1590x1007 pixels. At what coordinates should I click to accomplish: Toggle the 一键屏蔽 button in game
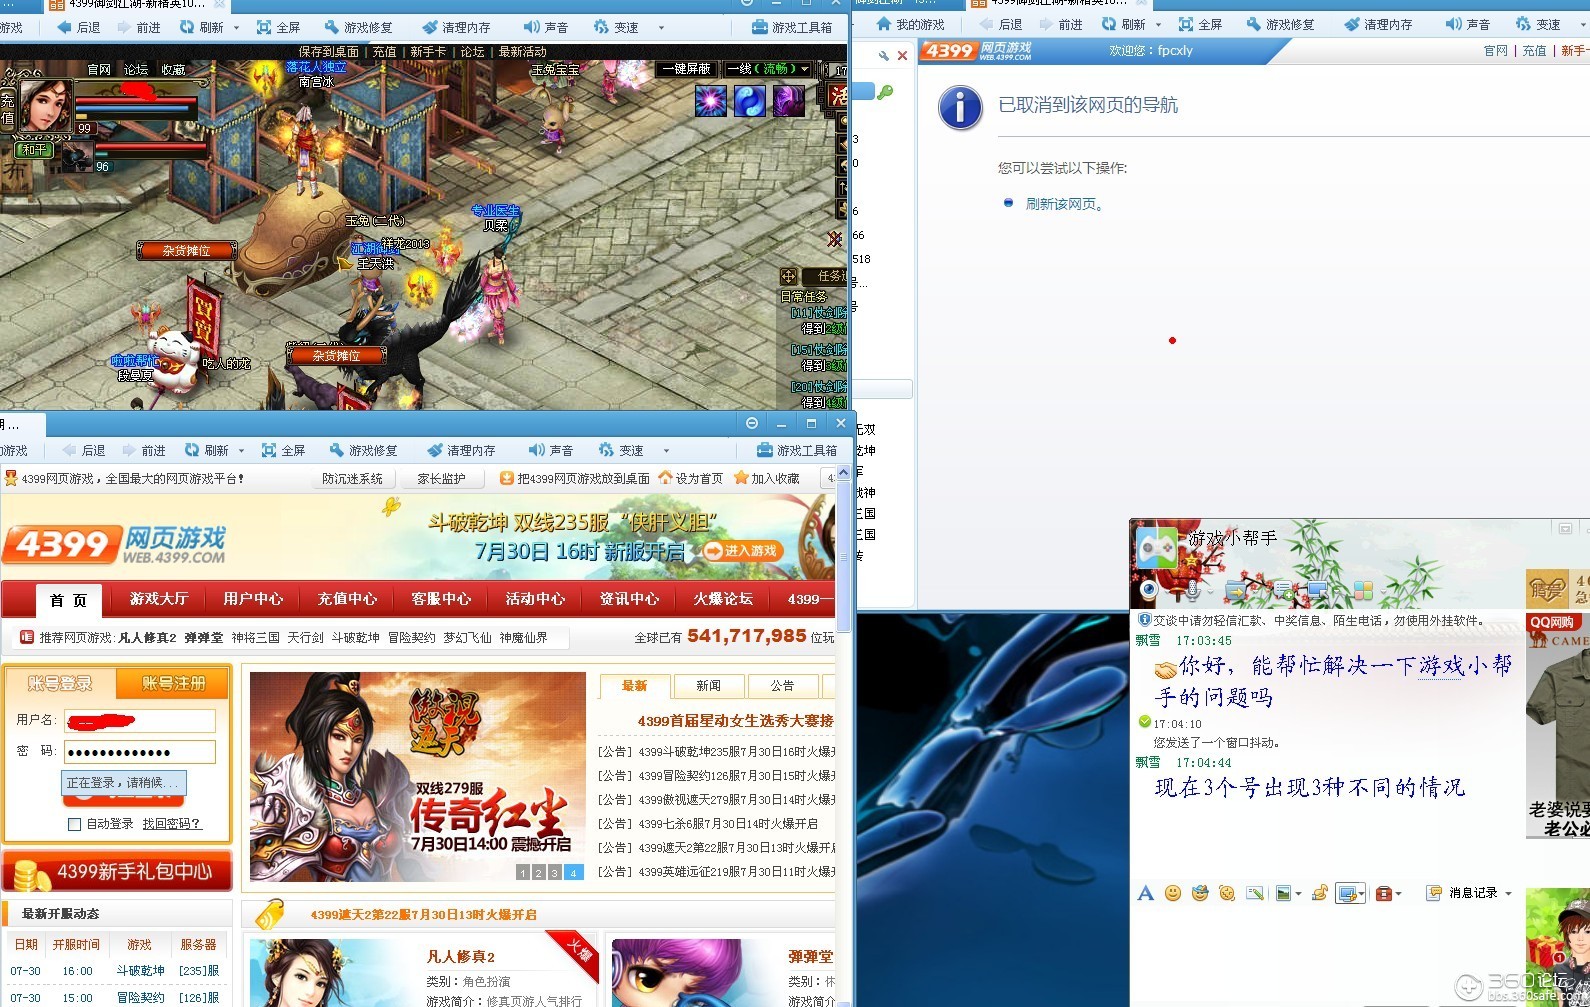[x=686, y=69]
